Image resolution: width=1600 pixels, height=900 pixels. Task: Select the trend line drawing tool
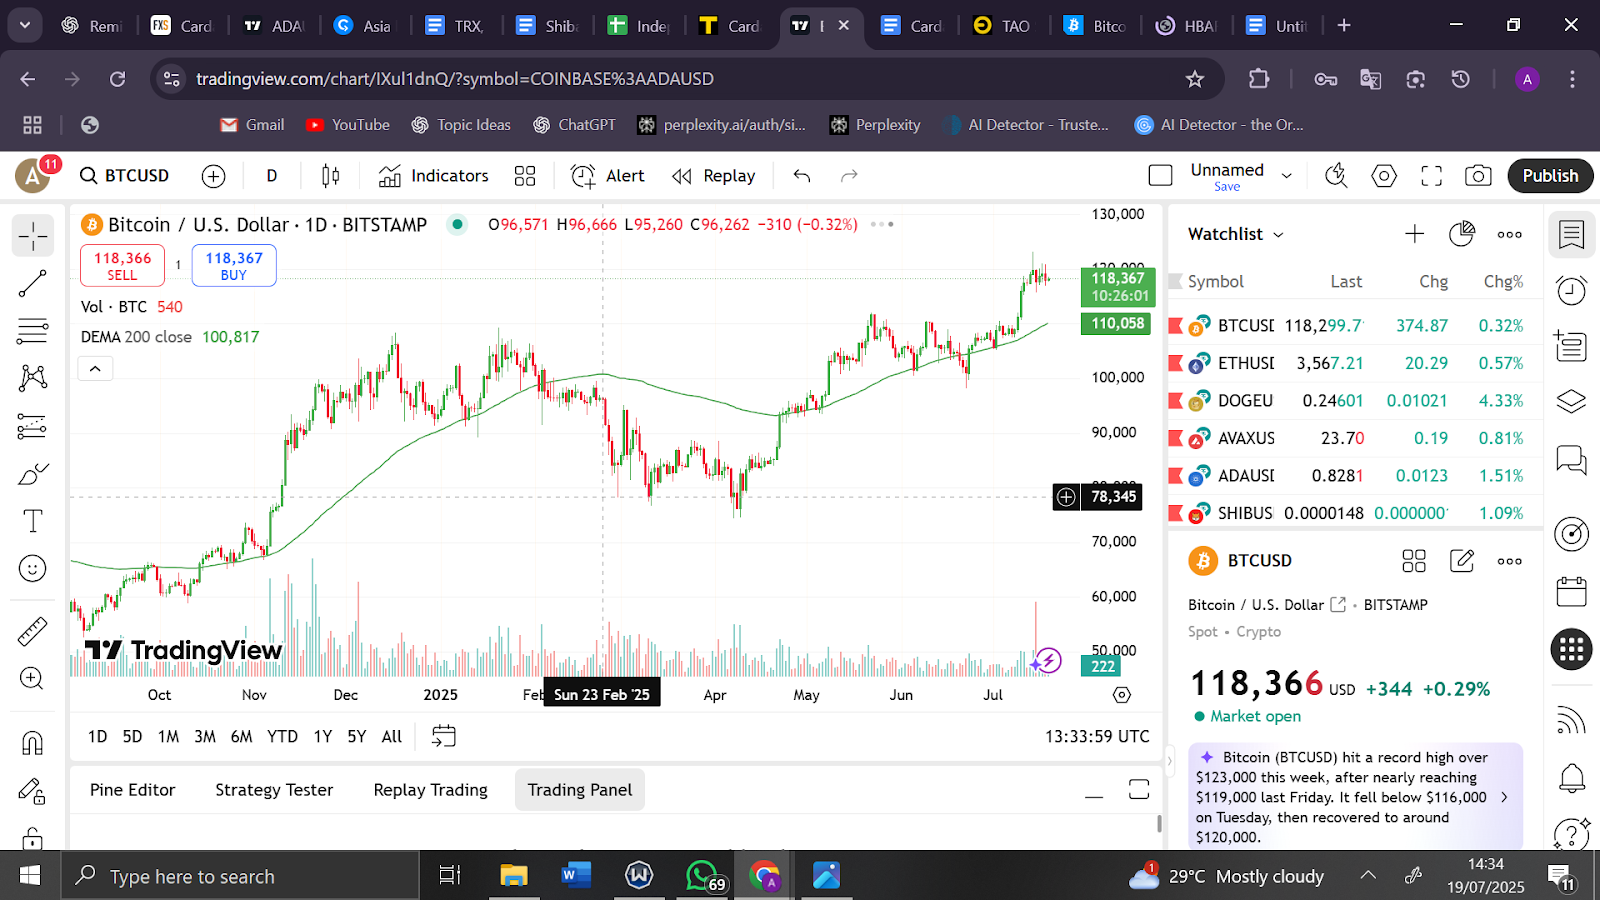click(33, 284)
